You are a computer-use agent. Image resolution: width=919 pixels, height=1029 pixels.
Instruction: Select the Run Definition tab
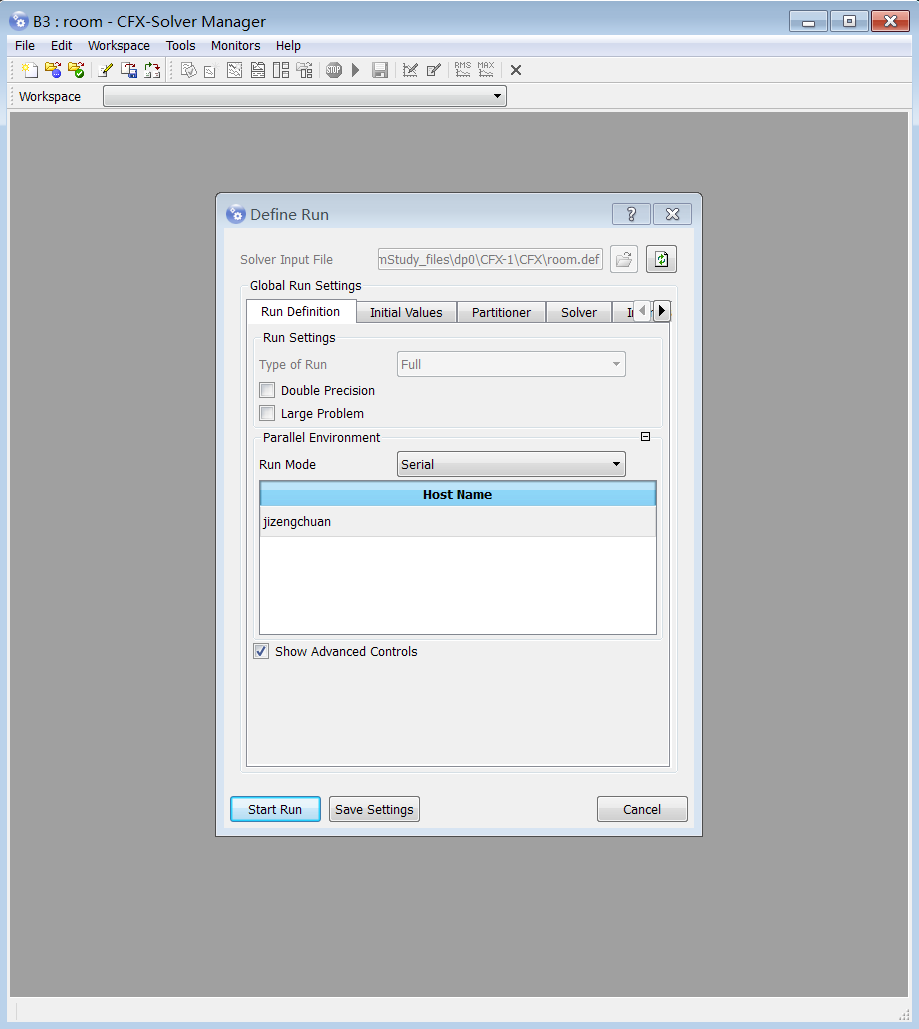click(x=301, y=312)
